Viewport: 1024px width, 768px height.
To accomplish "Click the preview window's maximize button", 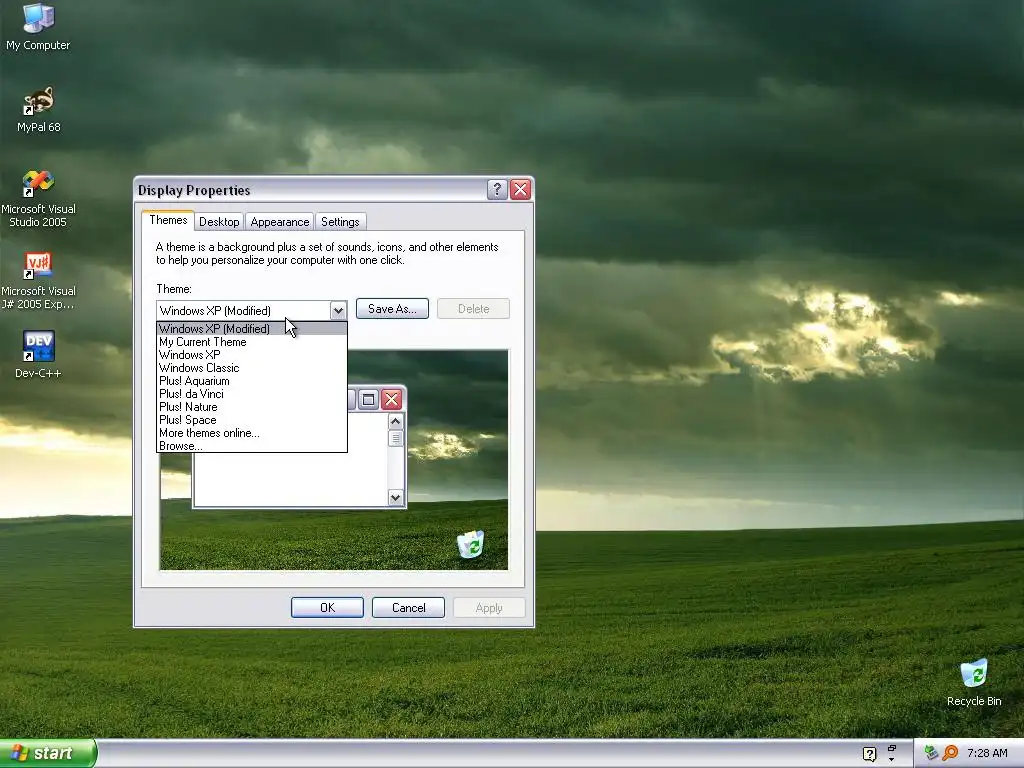I will point(368,399).
